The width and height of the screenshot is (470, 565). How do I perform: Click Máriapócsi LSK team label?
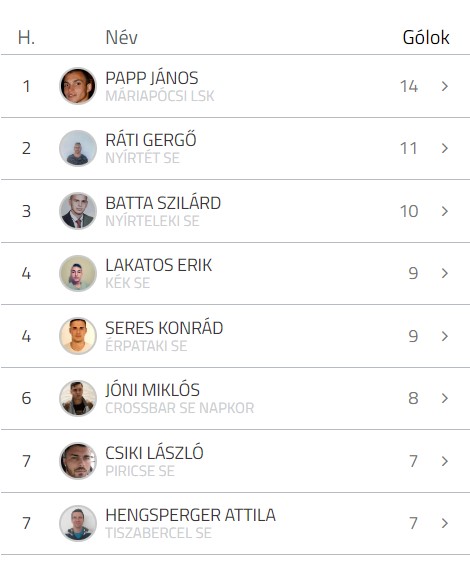click(x=160, y=96)
